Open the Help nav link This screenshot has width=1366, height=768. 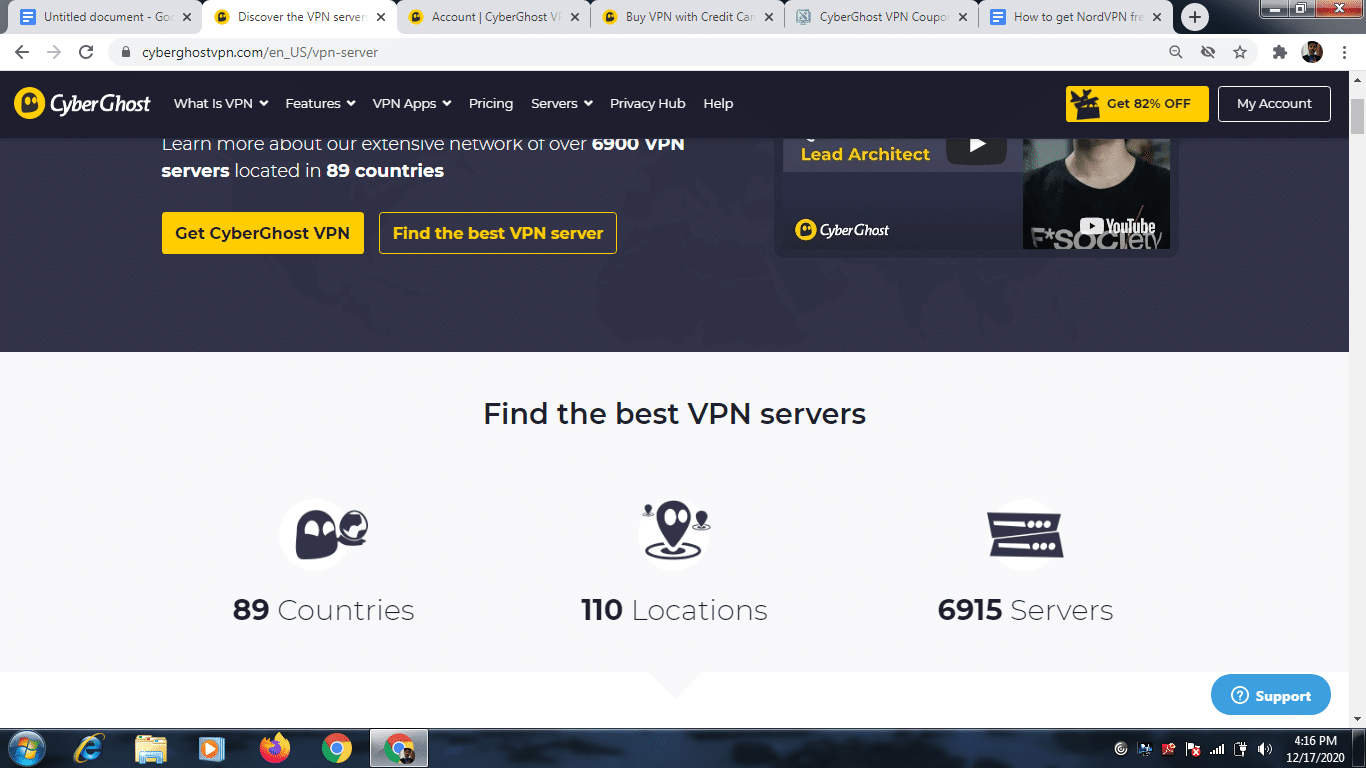click(718, 103)
